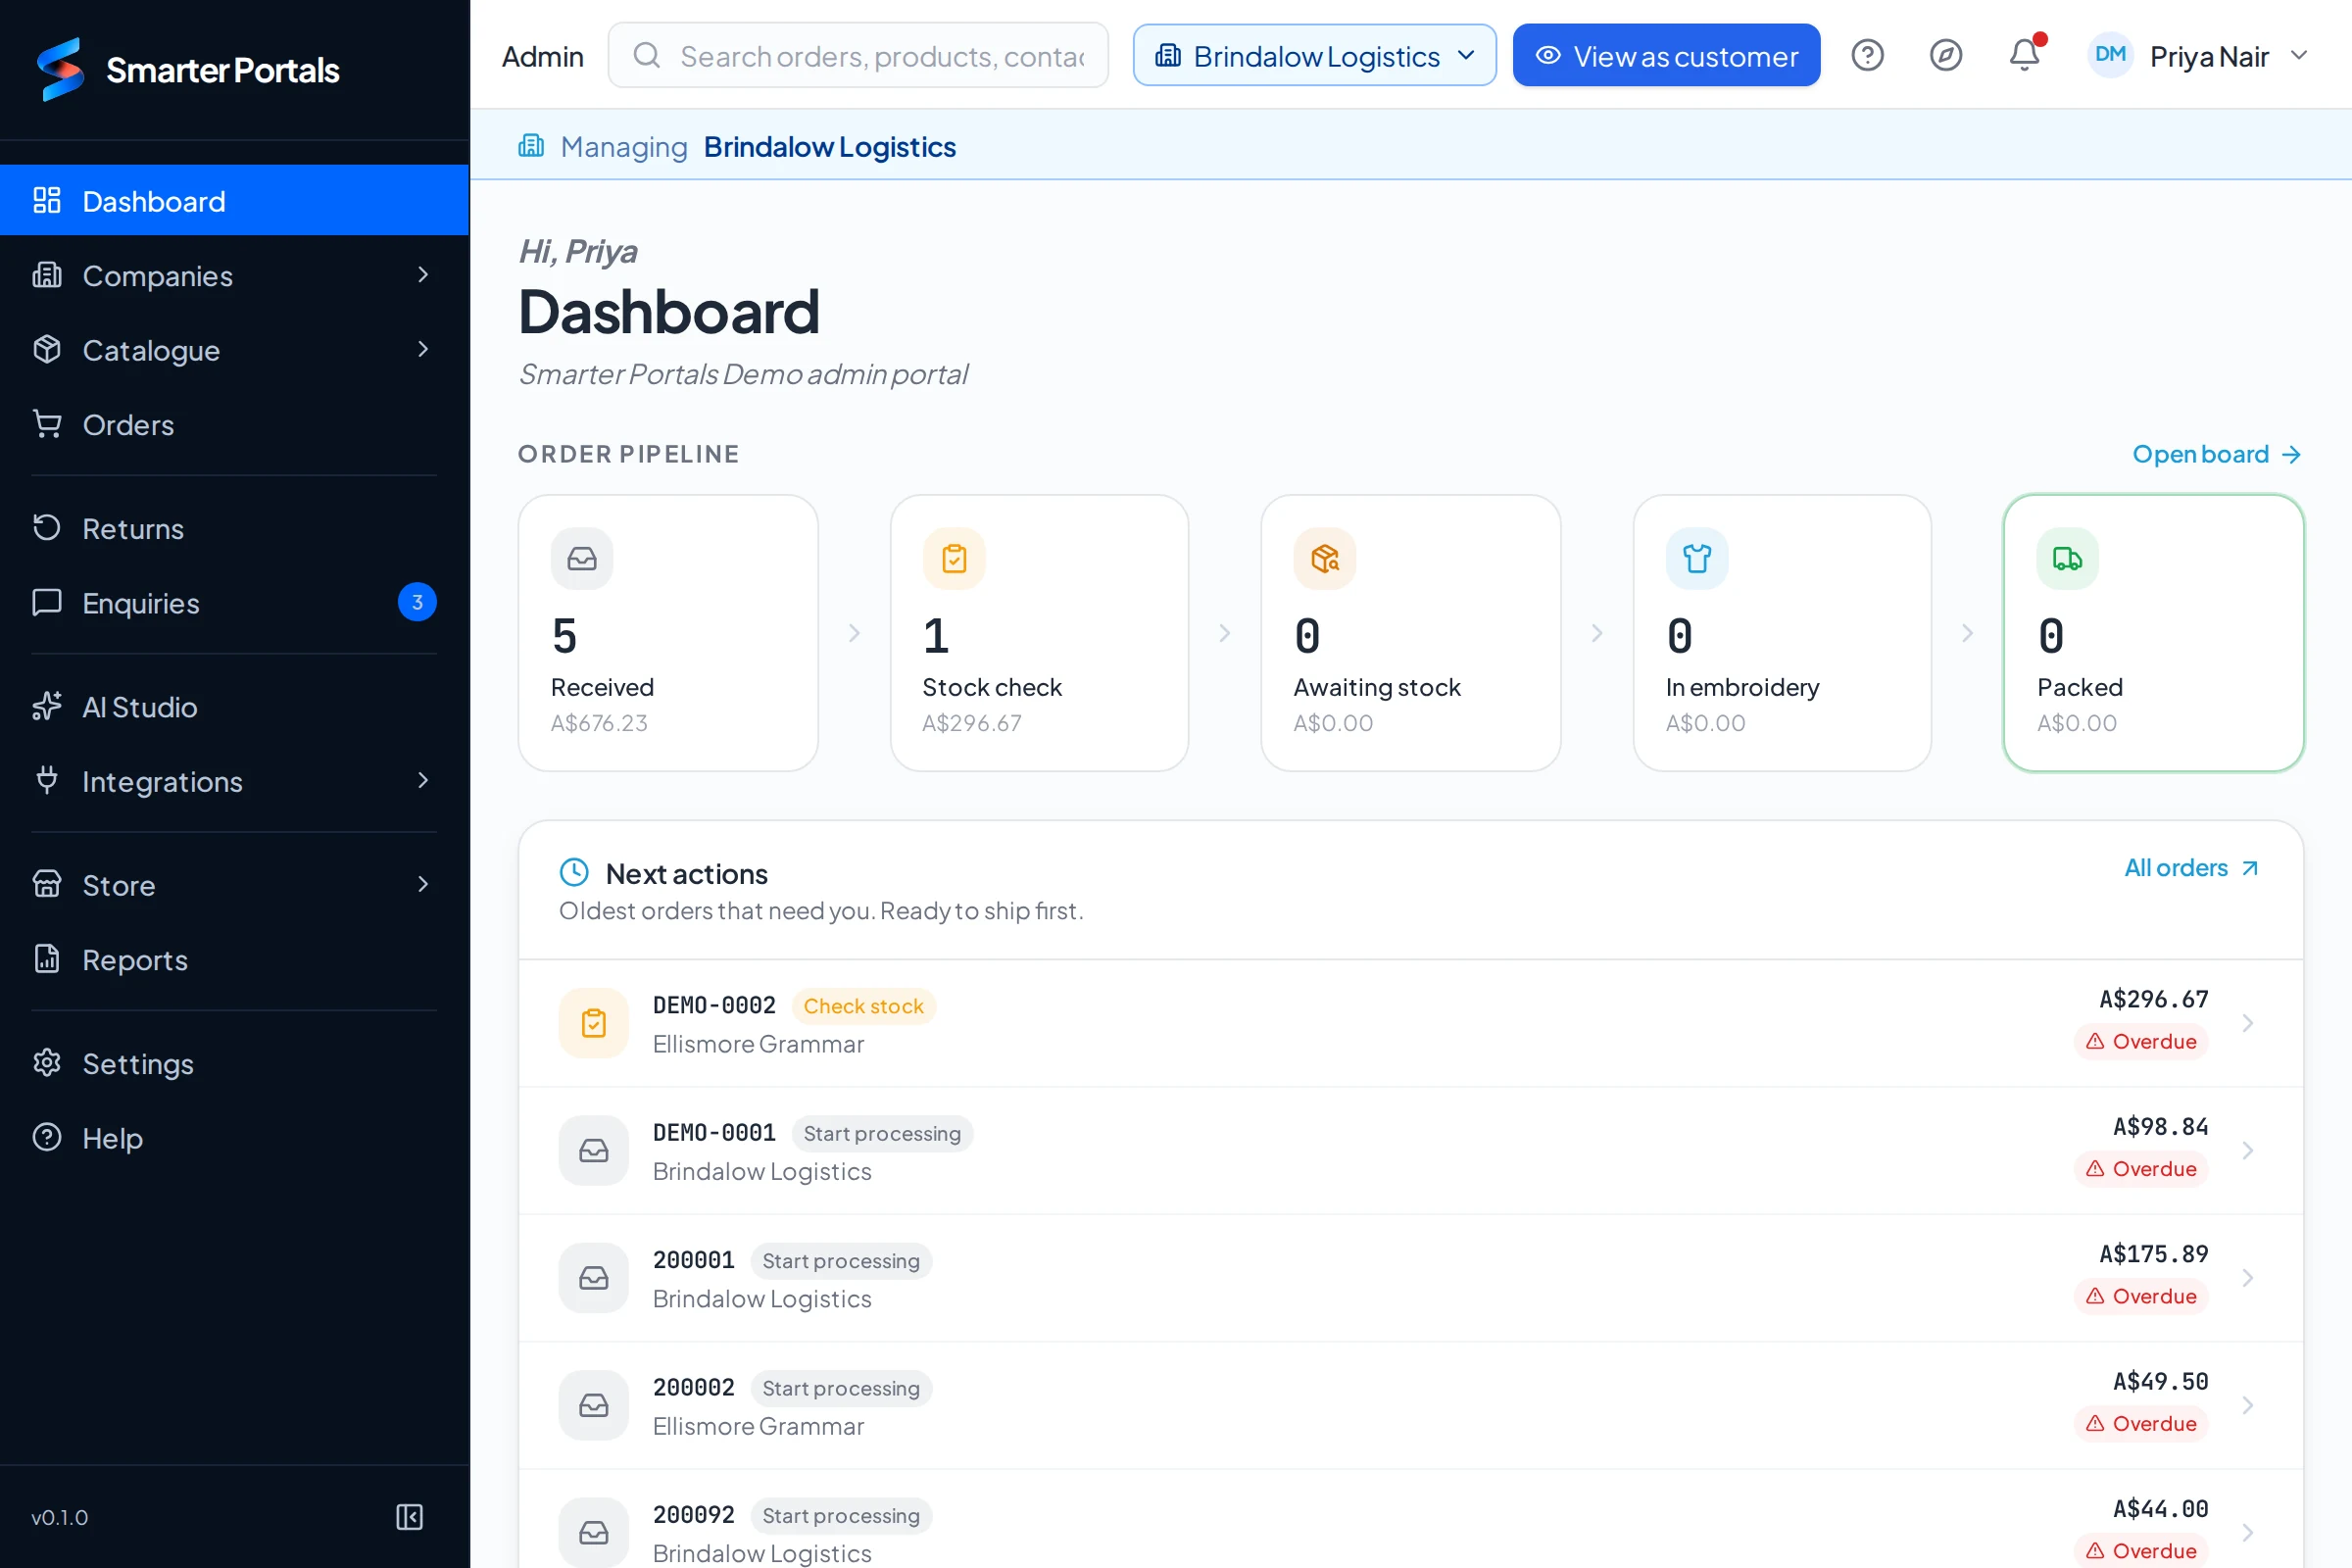Go to Dashboard in the sidebar
This screenshot has height=1568, width=2352.
234,200
